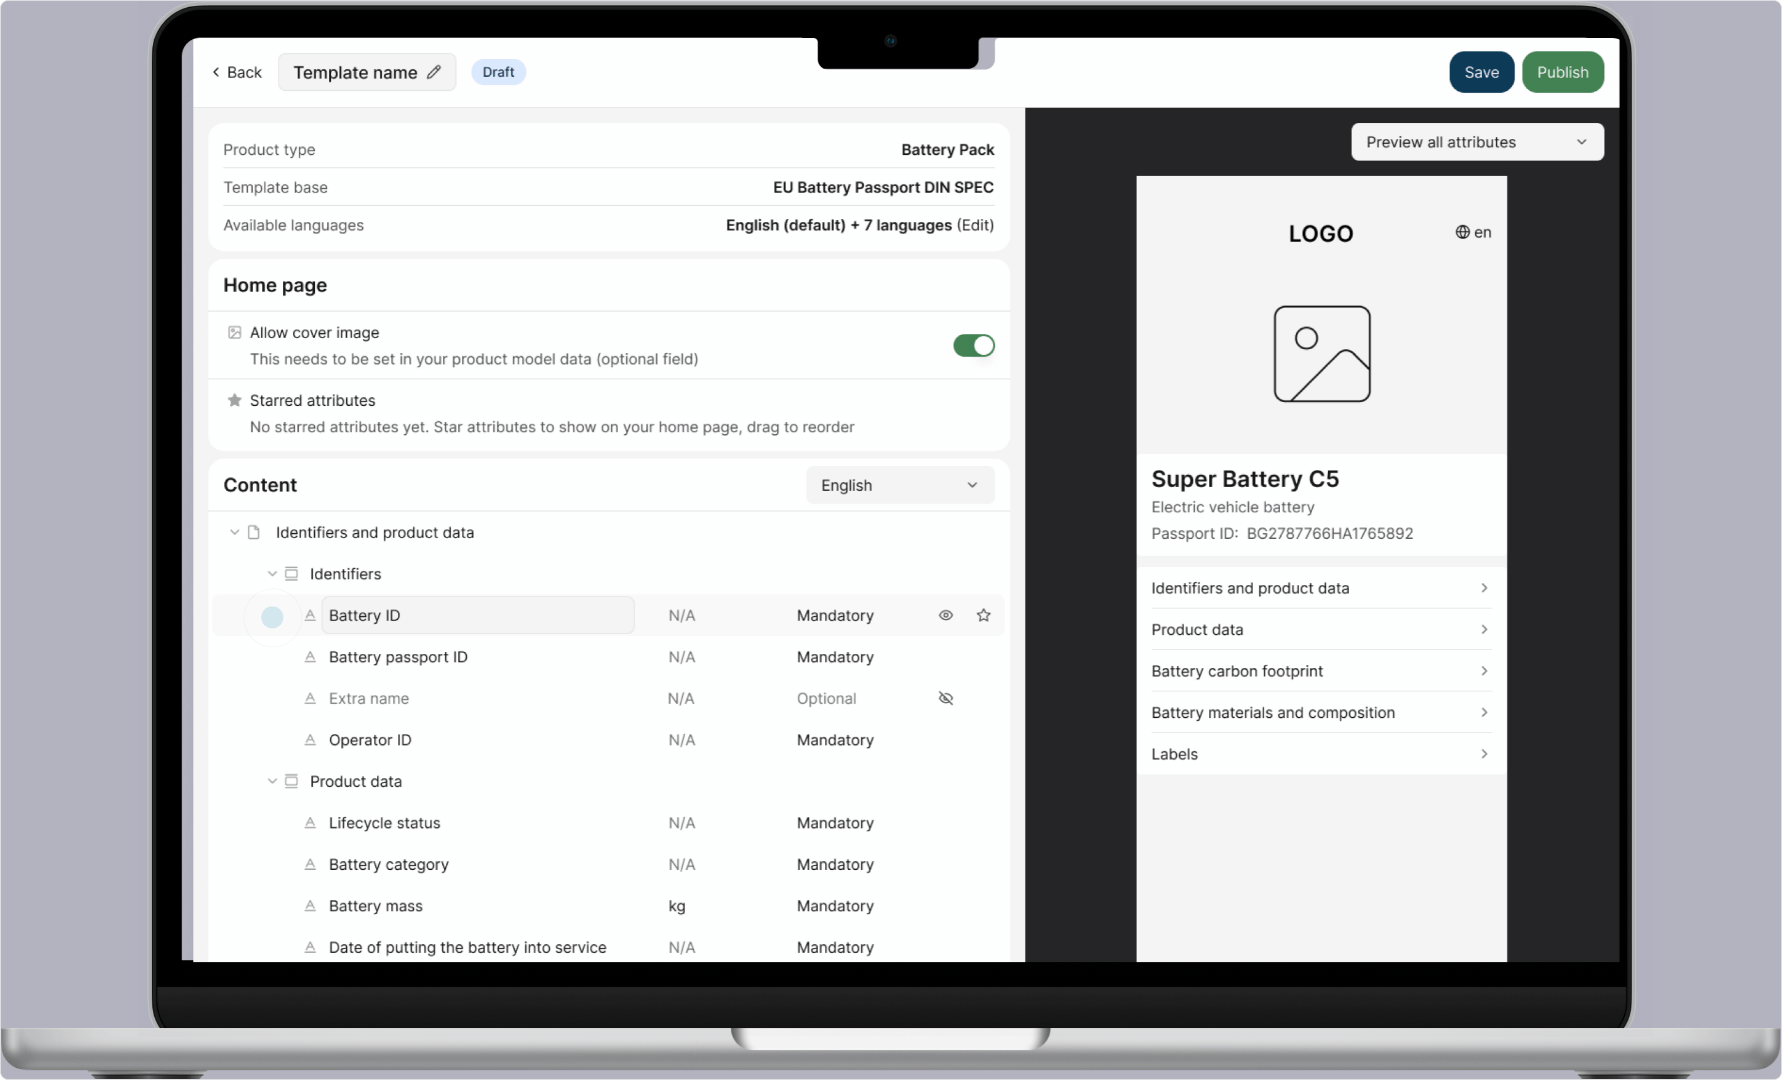Click the Back arrow icon

pyautogui.click(x=216, y=72)
